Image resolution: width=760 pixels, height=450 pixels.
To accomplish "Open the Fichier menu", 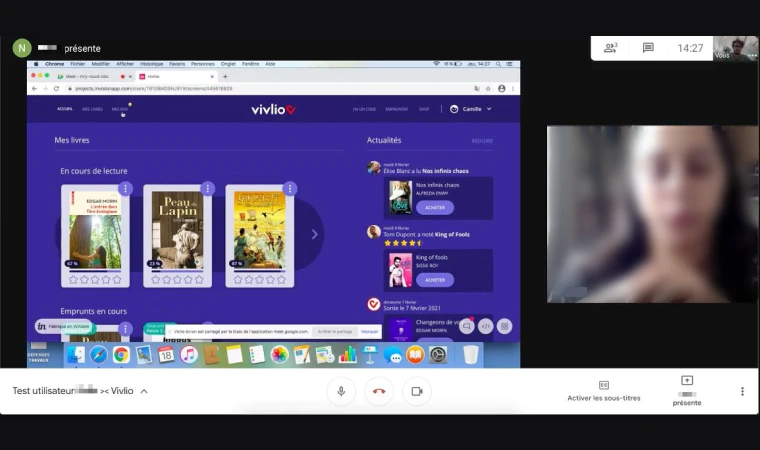I will click(78, 64).
